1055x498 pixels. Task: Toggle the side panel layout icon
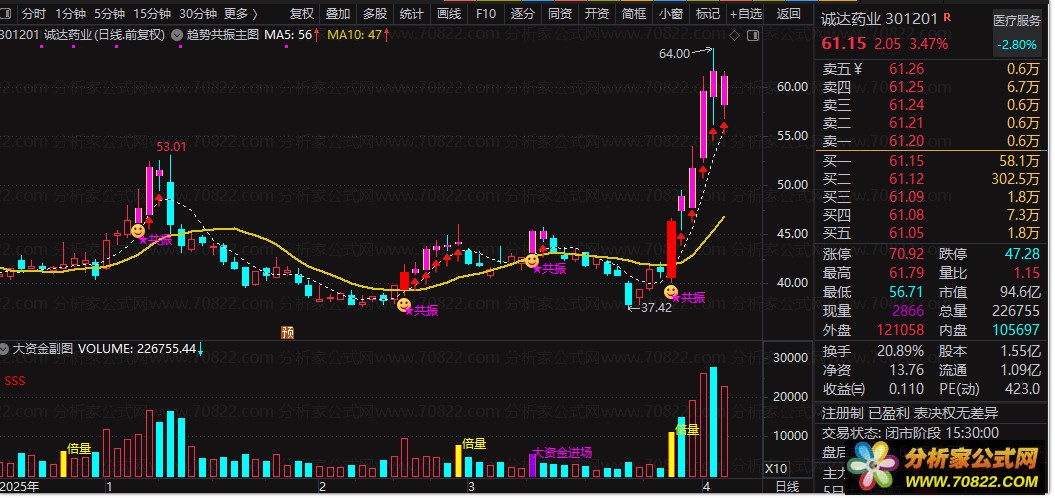[x=753, y=36]
